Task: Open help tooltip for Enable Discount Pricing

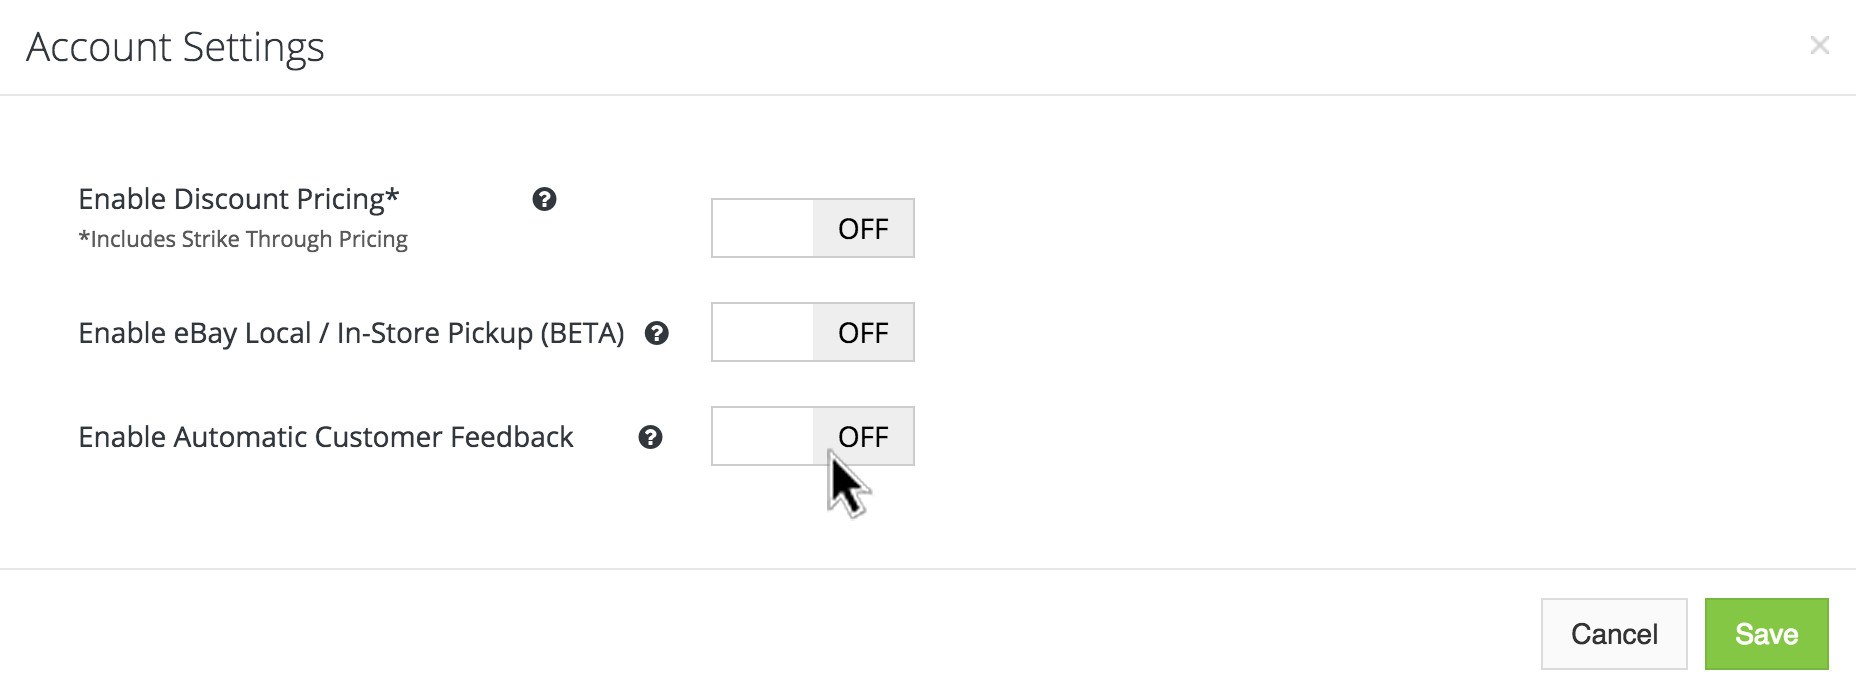Action: click(544, 199)
